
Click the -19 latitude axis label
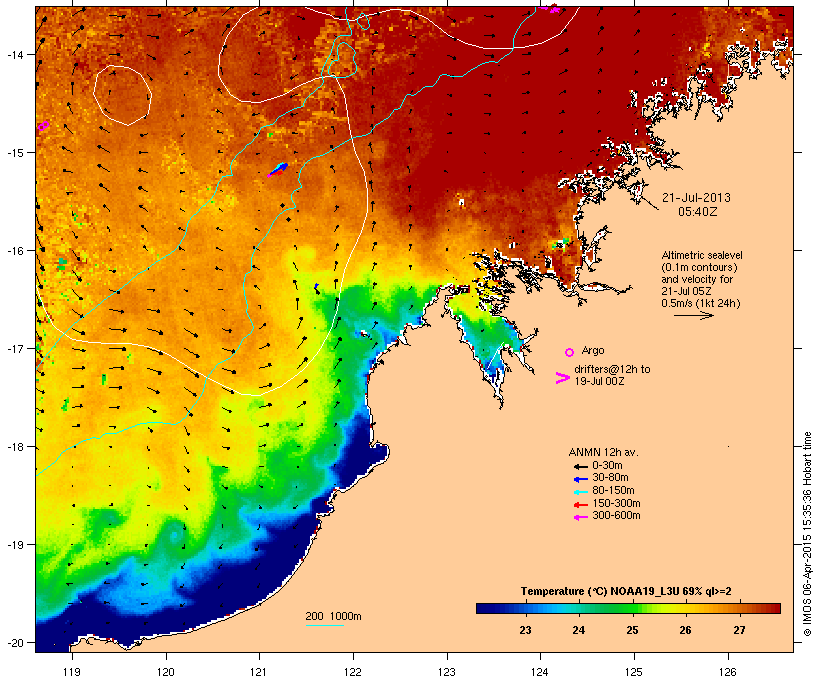pos(14,545)
